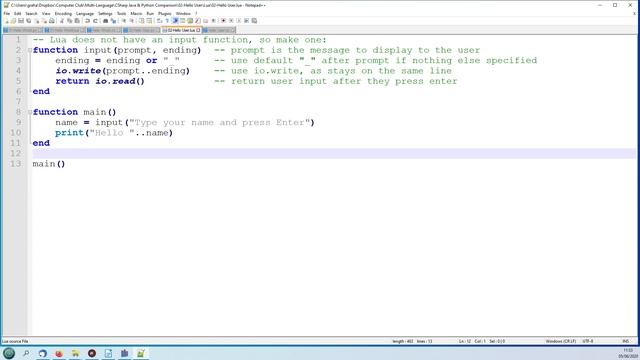Save the file using the Save icon

pyautogui.click(x=21, y=20)
